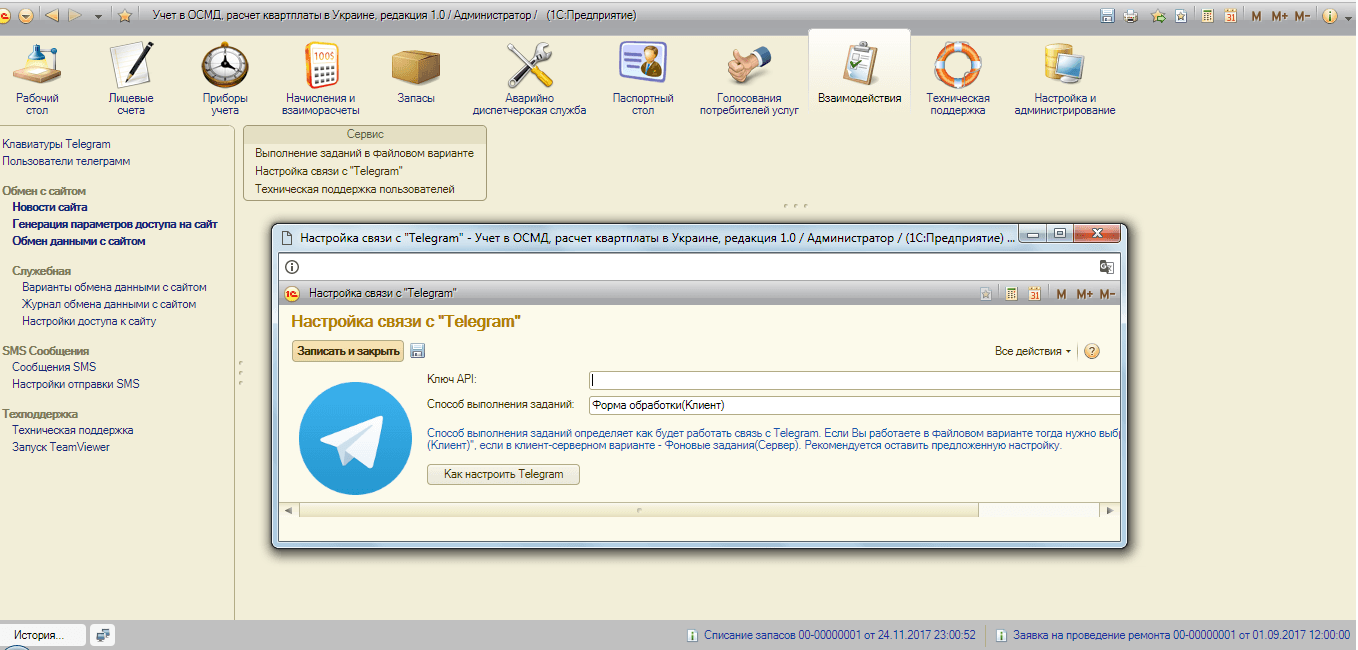Select the Взаимодействия section
The image size is (1358, 650).
point(859,75)
